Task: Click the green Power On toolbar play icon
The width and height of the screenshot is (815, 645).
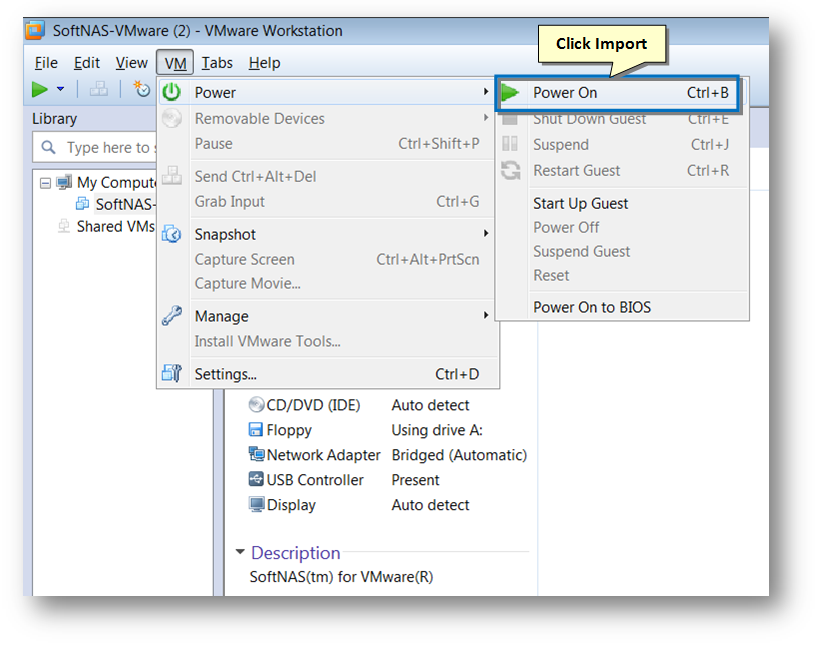Action: pyautogui.click(x=40, y=89)
